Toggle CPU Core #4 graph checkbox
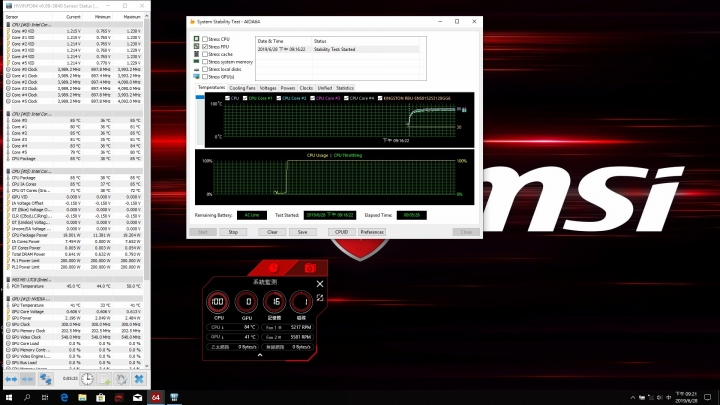The image size is (720, 405). [x=346, y=98]
